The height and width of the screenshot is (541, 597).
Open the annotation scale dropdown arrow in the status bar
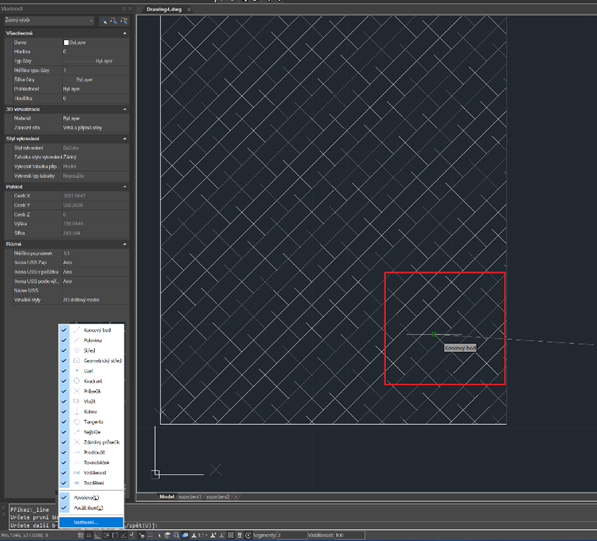tap(206, 535)
